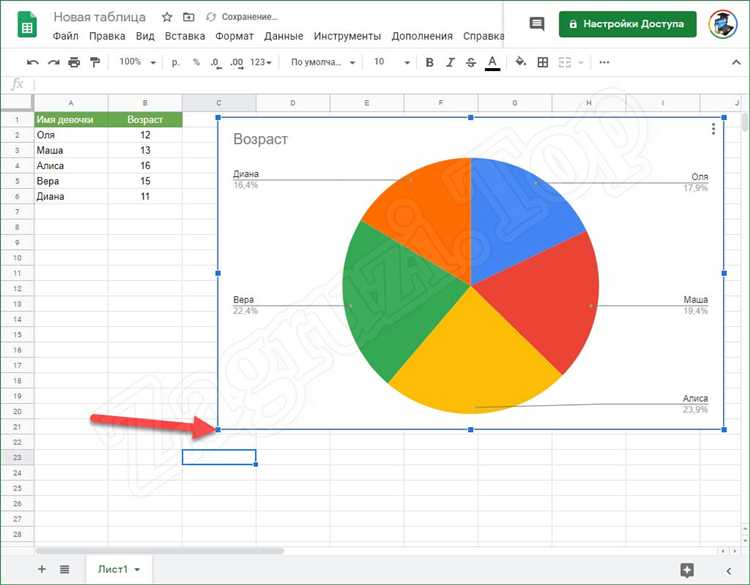Open the comments history icon
This screenshot has height=585, width=750.
(x=537, y=24)
